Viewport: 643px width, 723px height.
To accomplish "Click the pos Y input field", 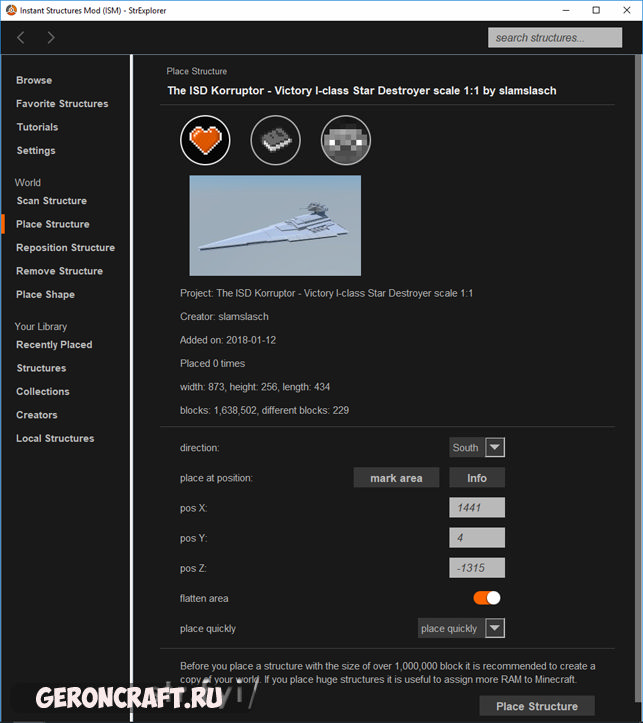I will [477, 538].
